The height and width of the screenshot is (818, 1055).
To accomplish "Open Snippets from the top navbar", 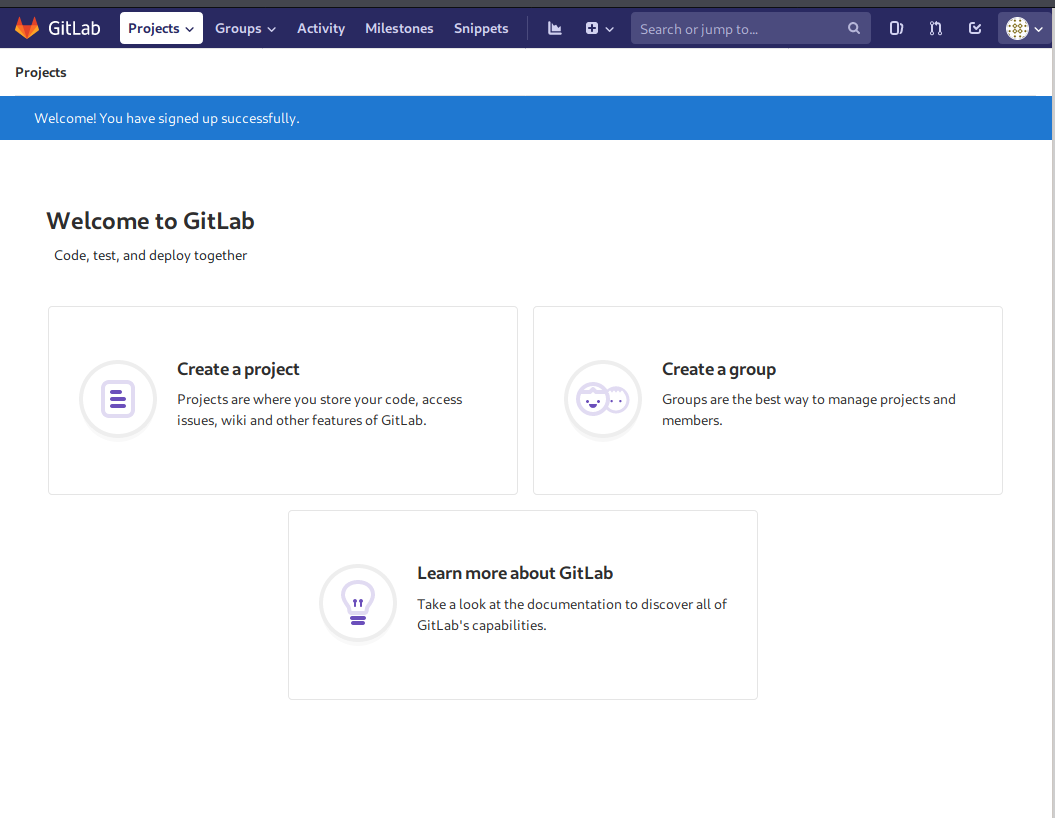I will [x=481, y=28].
